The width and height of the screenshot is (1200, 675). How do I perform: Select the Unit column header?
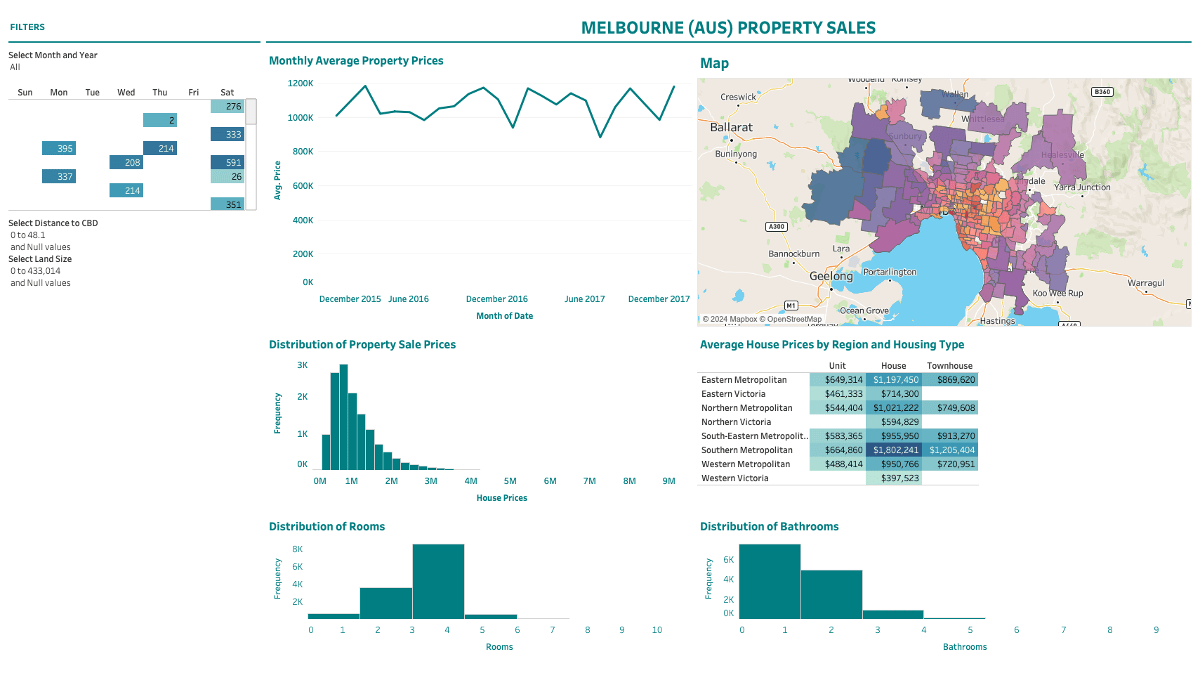coord(838,367)
